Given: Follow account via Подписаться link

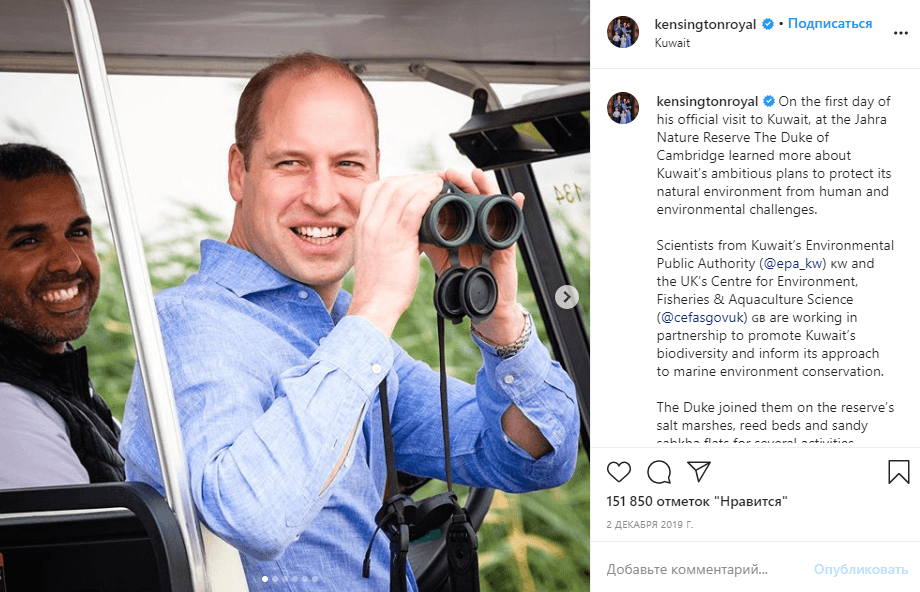Looking at the screenshot, I should point(830,23).
